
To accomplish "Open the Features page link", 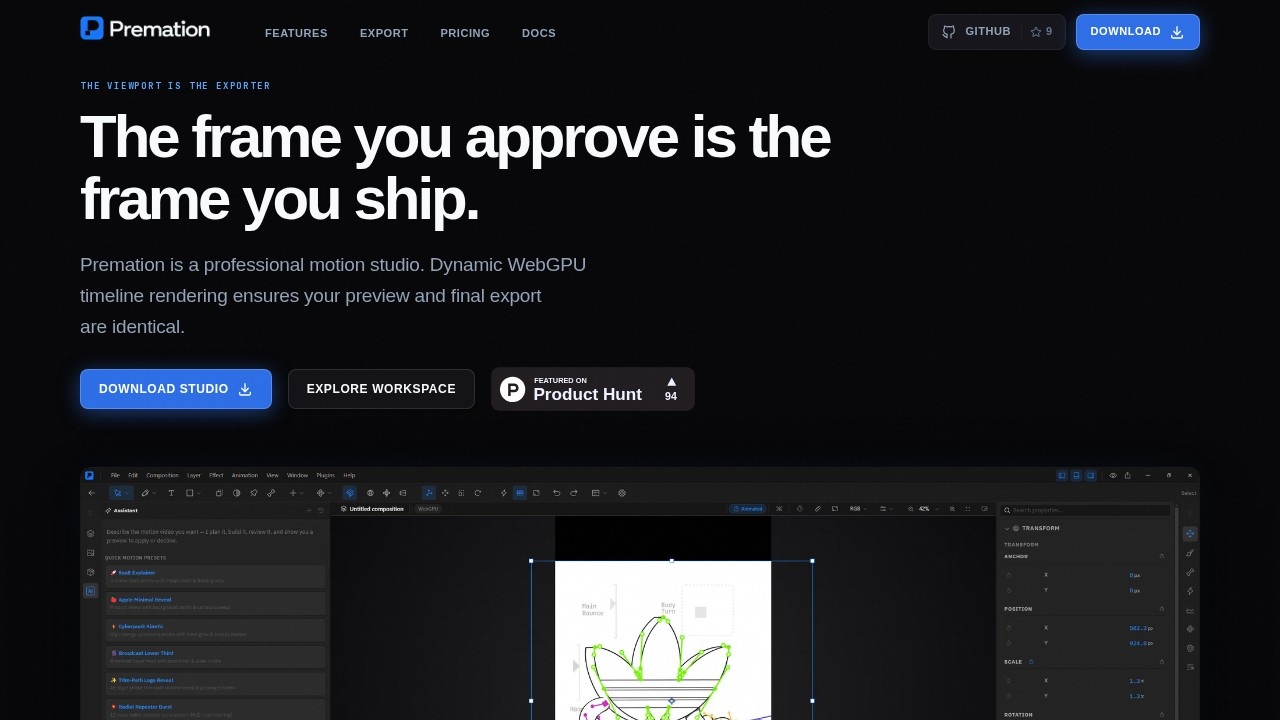I will [x=296, y=33].
